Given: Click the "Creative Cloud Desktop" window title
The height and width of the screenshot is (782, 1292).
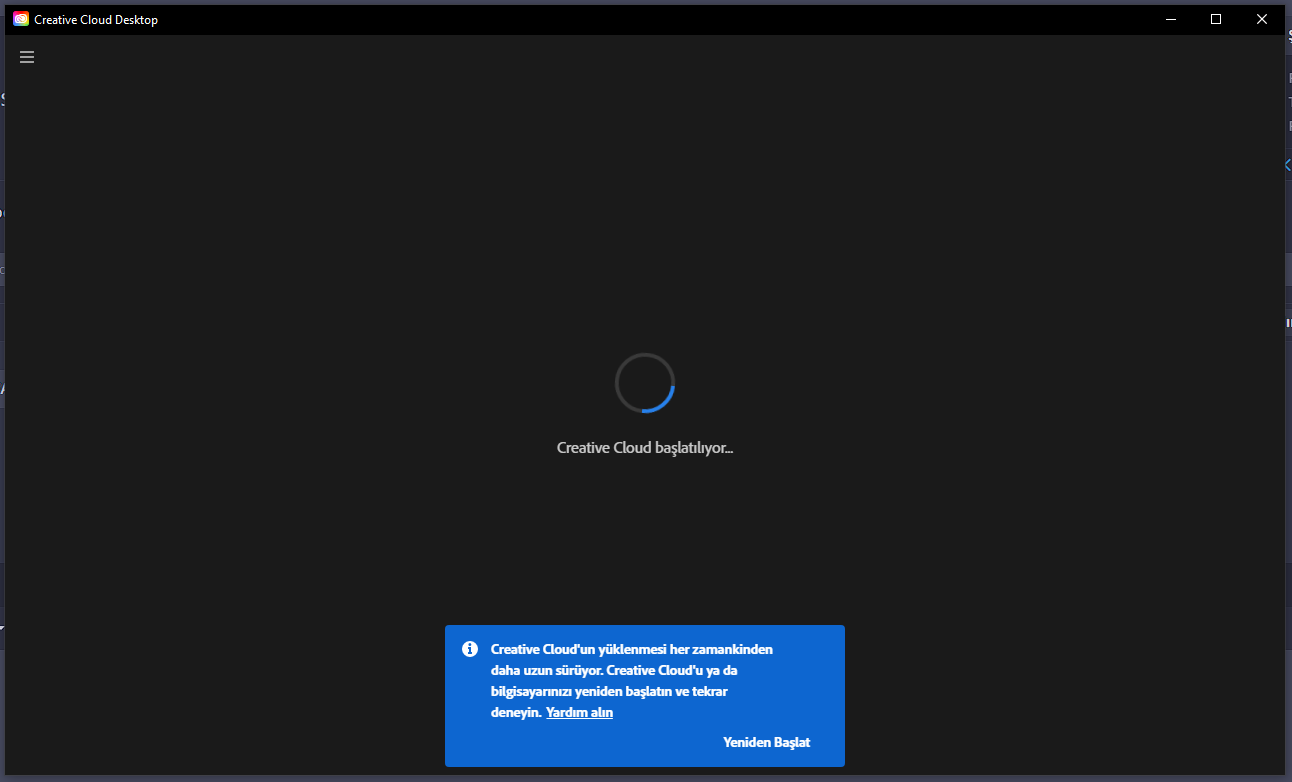Looking at the screenshot, I should (x=96, y=20).
